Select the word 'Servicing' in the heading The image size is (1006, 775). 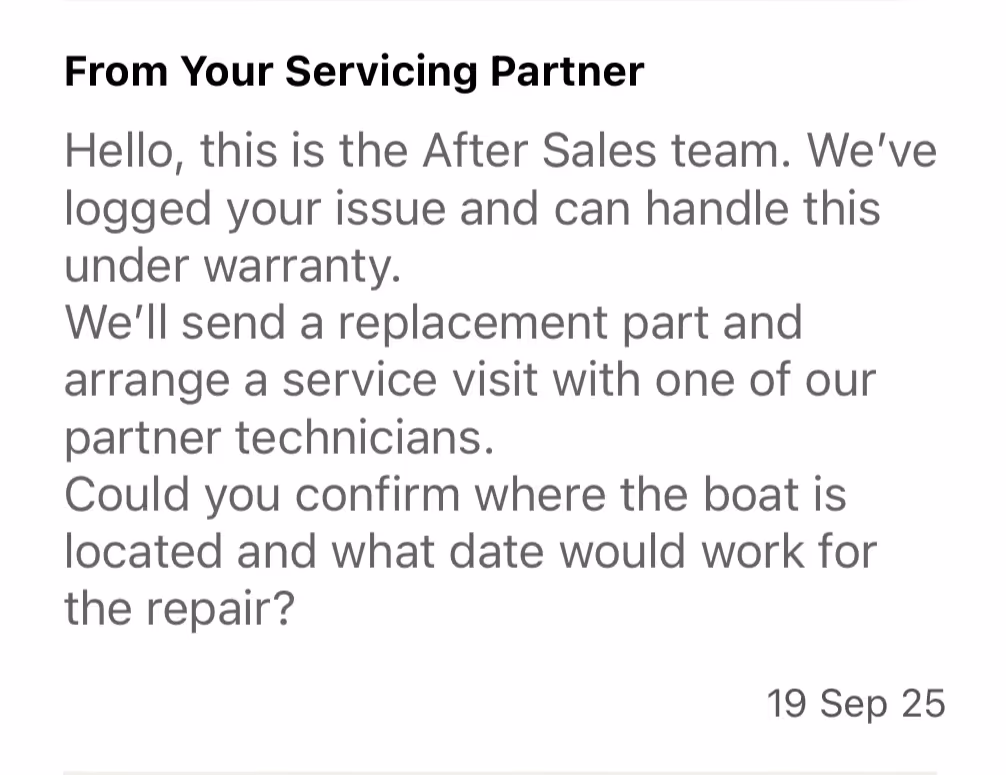tap(381, 72)
